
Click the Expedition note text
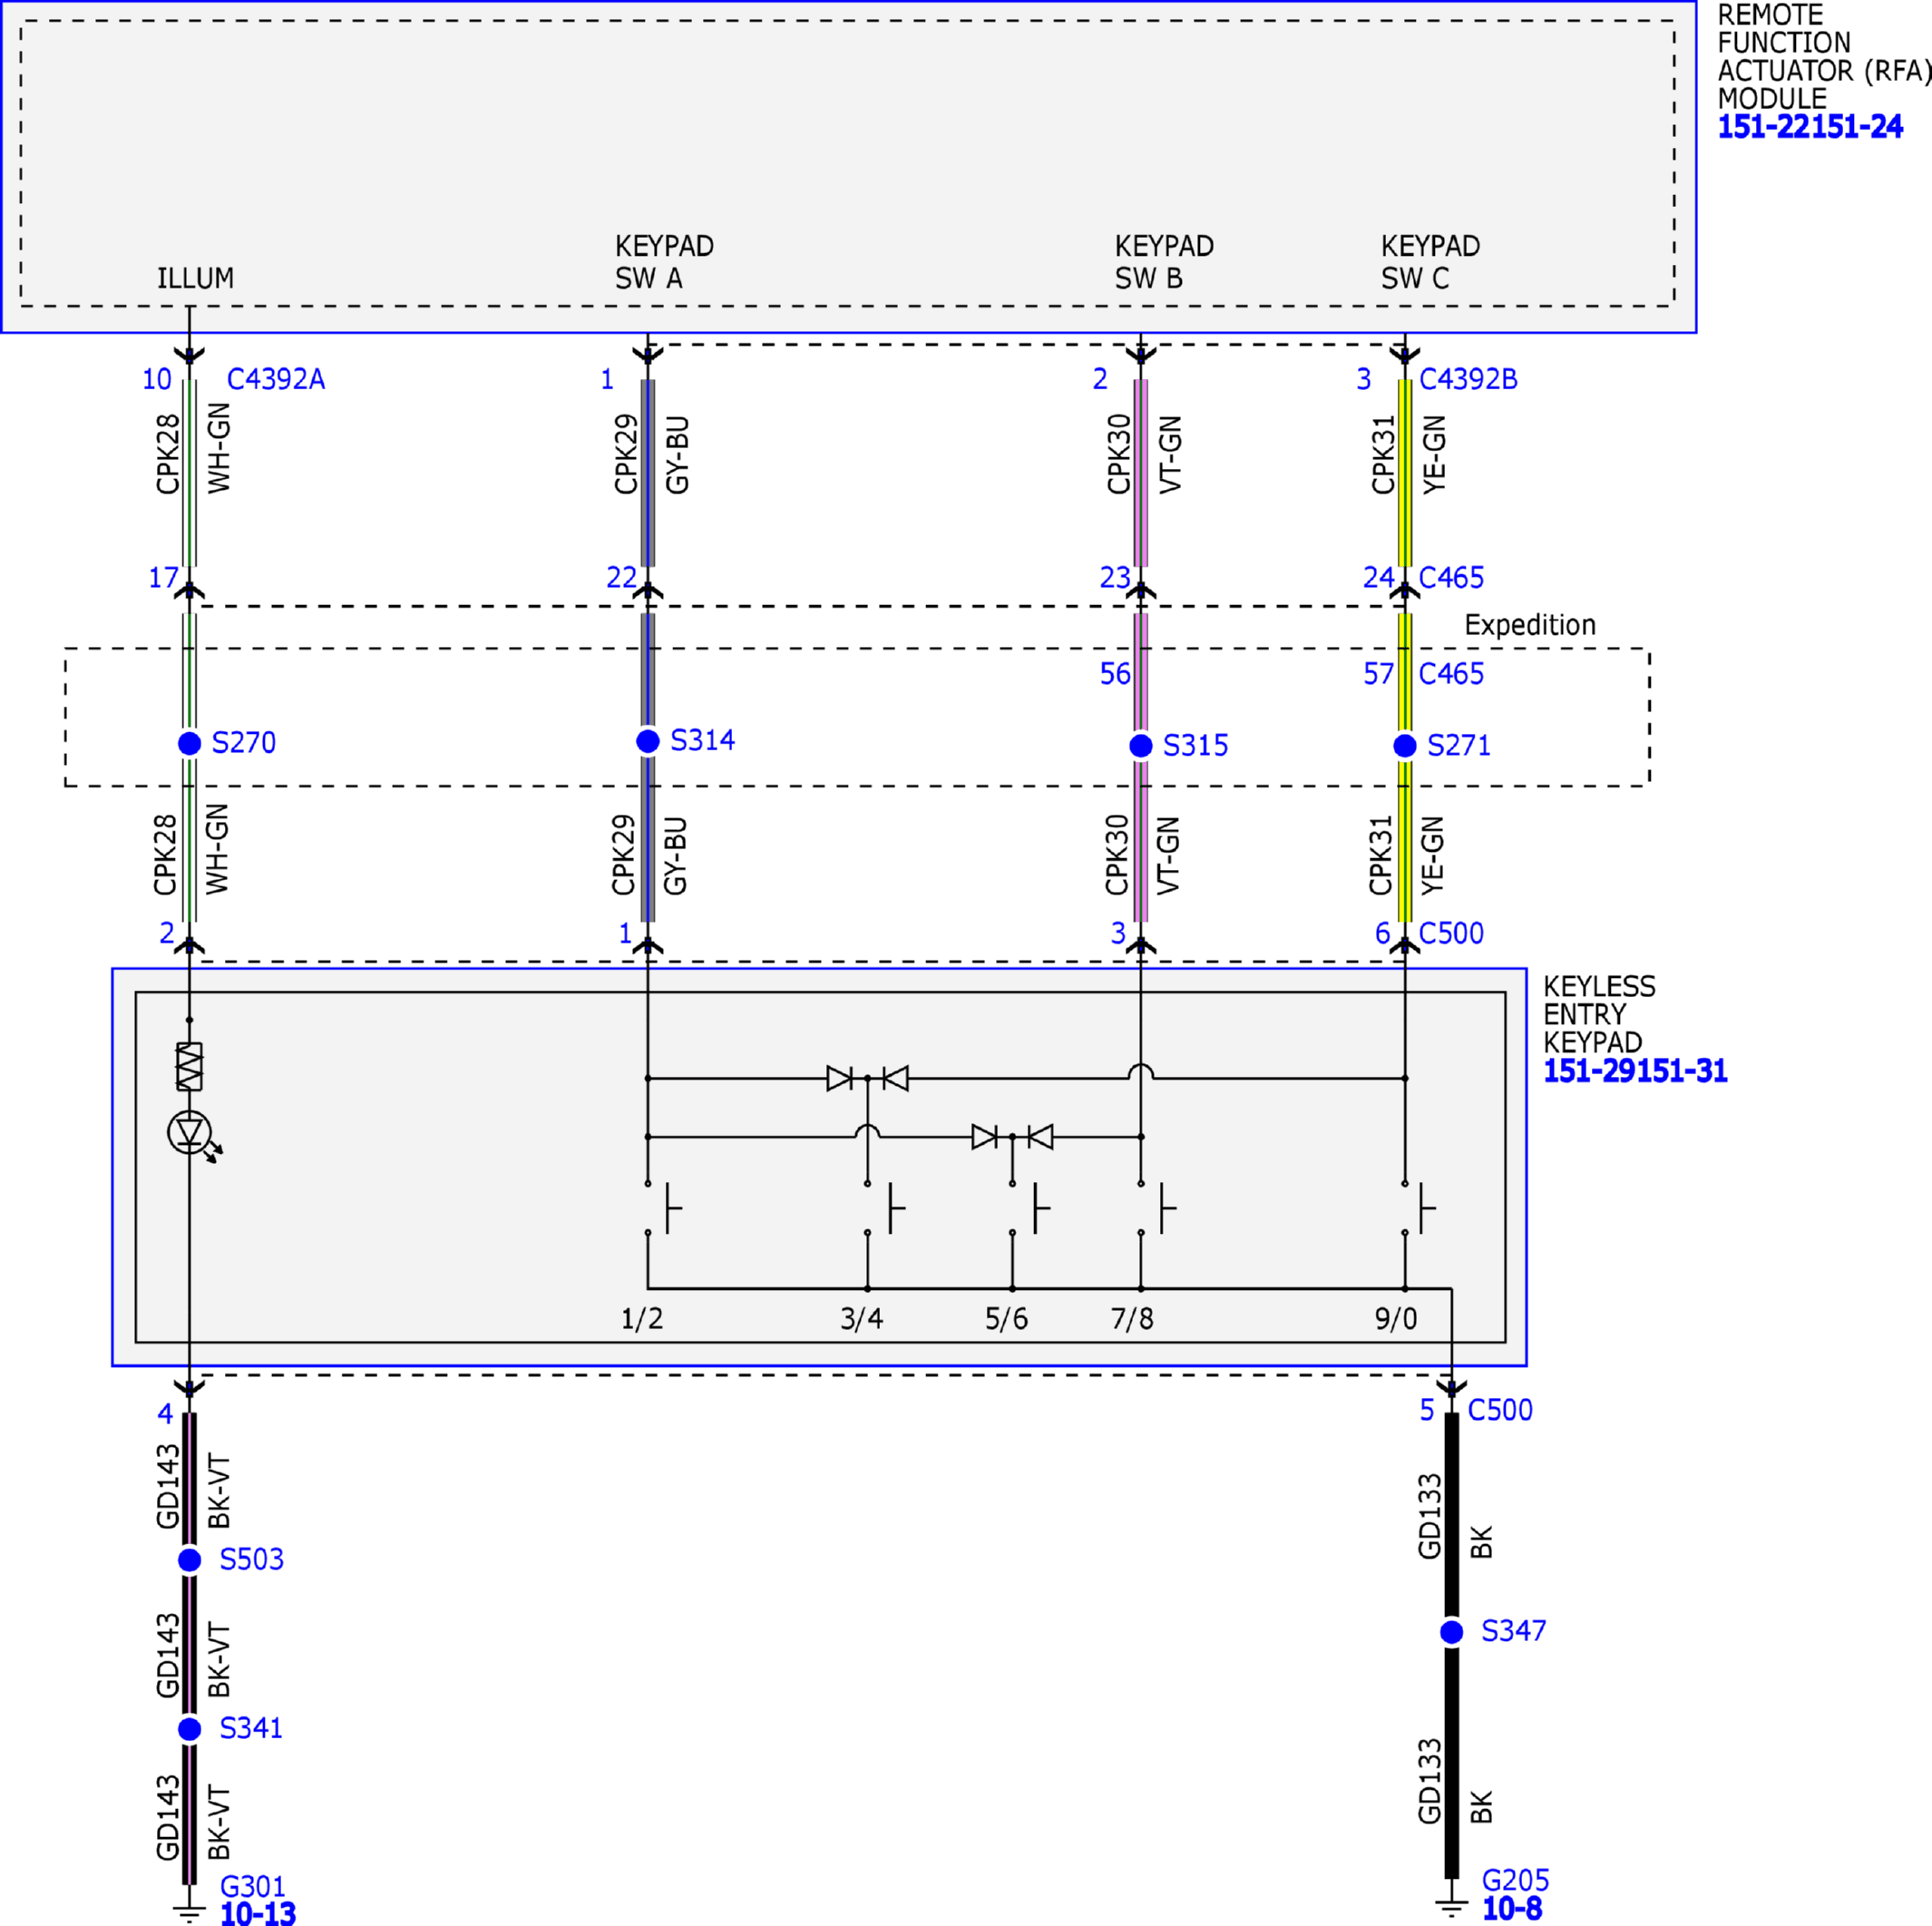pos(1530,625)
